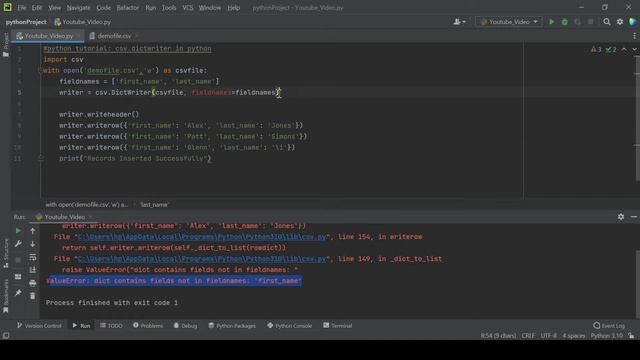The image size is (640, 360).
Task: Click first csv.py link in traceback
Action: tap(202, 237)
